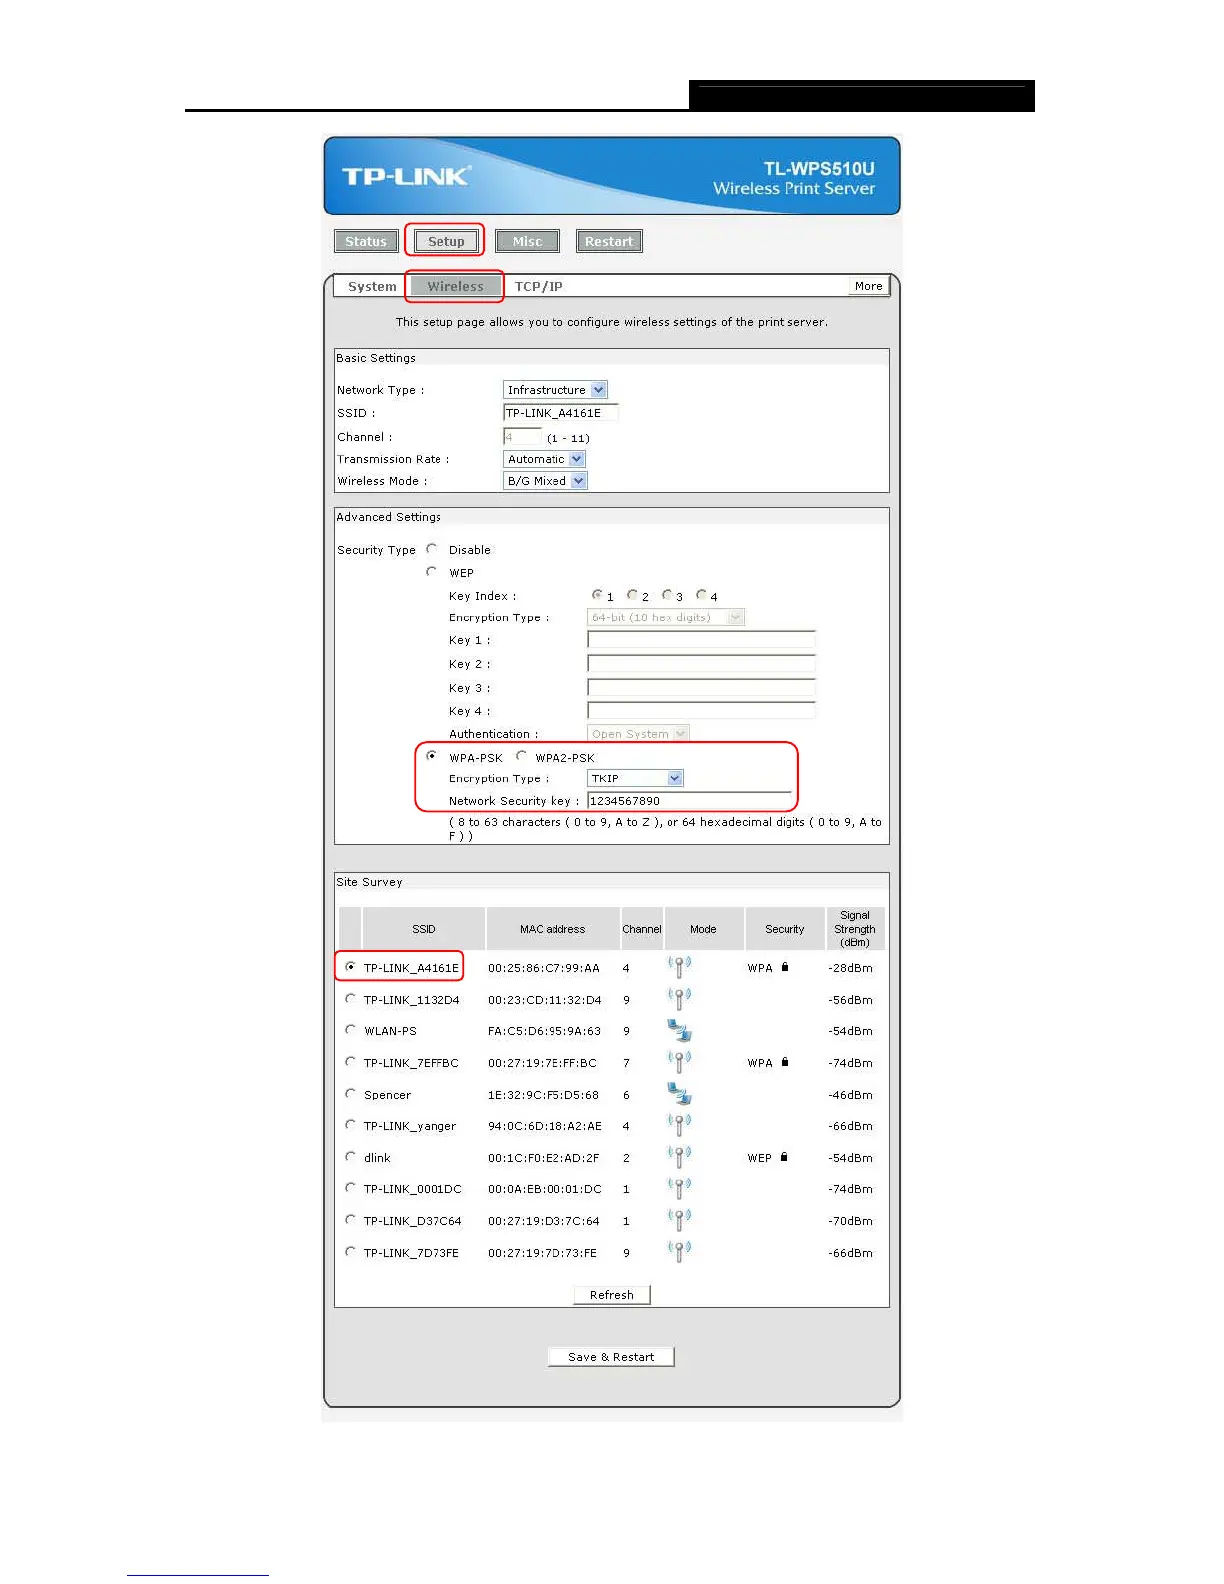Click the Signal Strength column header
Viewport: 1224px width, 1584px height.
pos(855,929)
